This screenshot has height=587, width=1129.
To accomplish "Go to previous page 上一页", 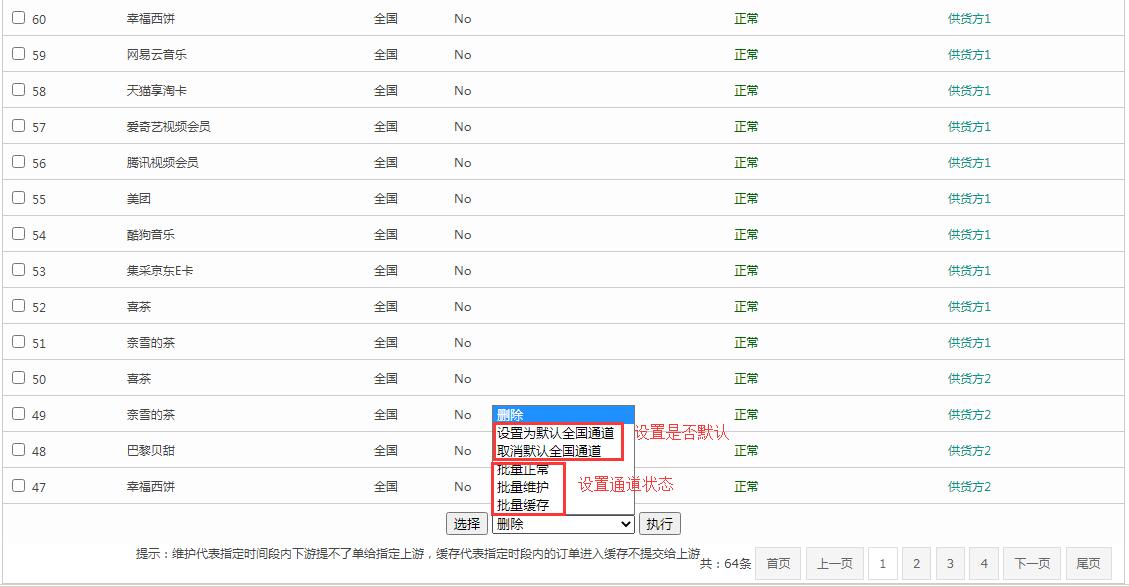I will (835, 563).
